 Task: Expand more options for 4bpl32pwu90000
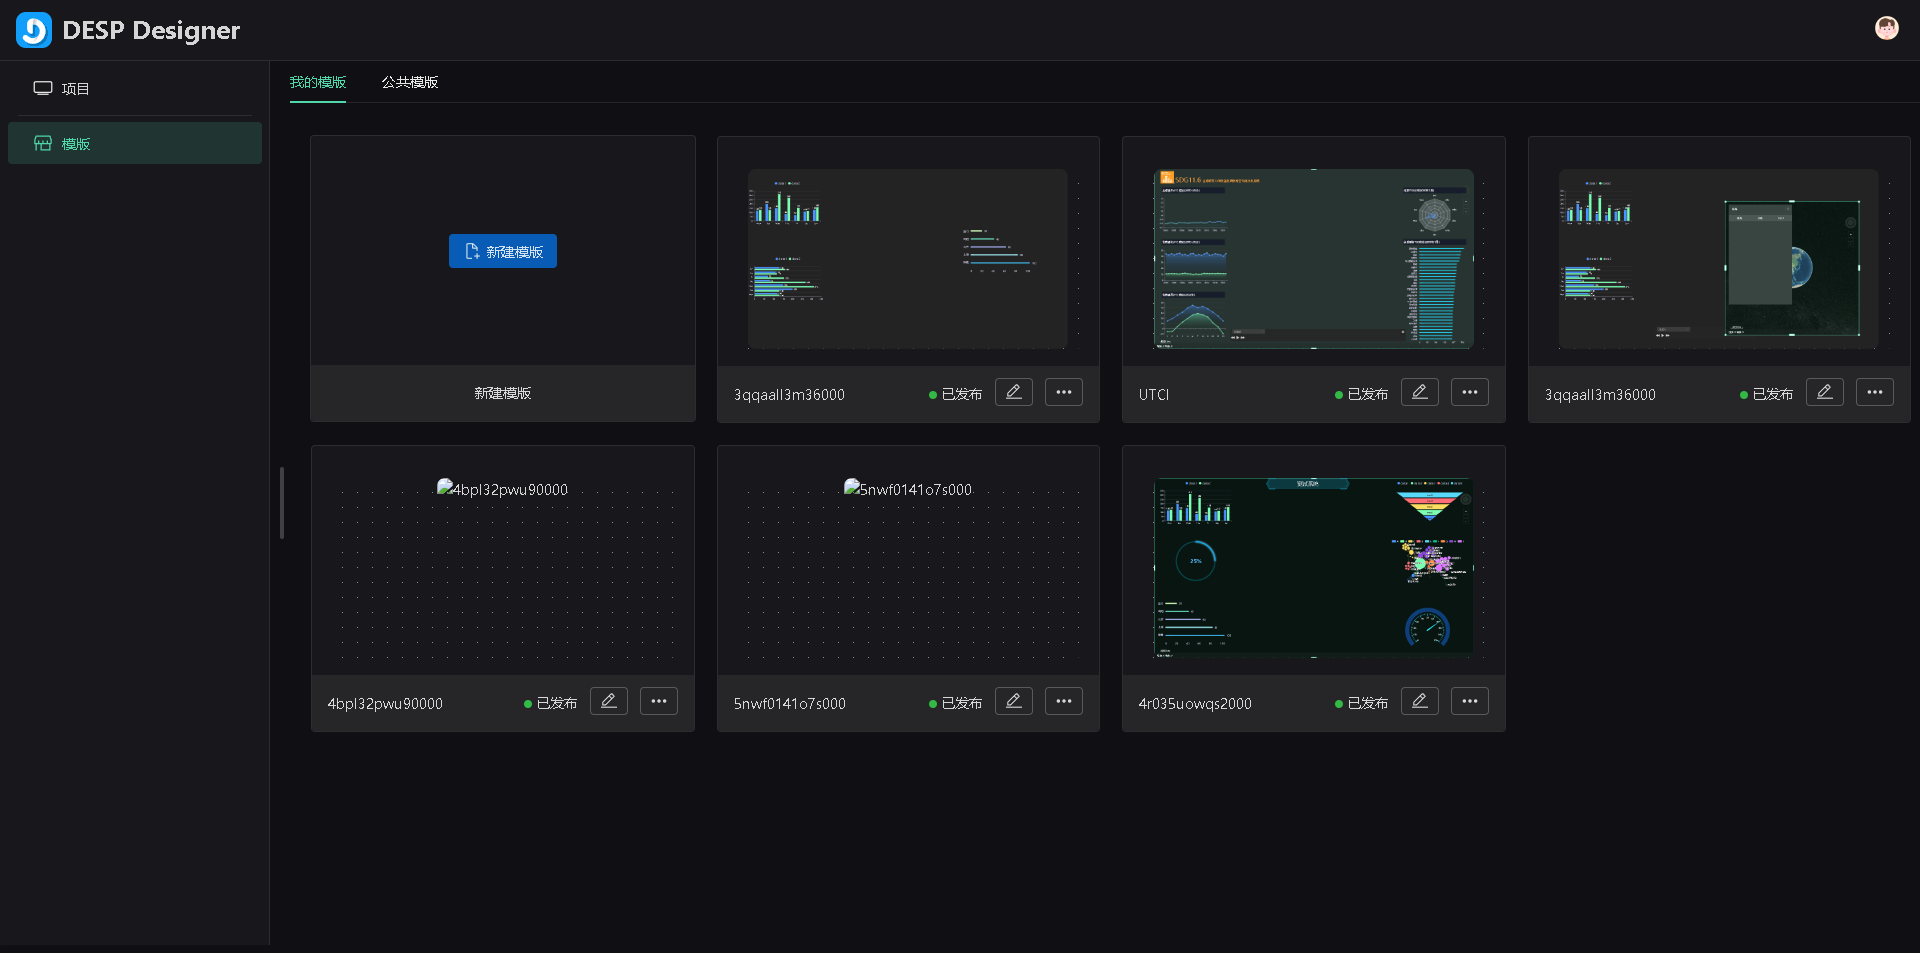tap(658, 701)
